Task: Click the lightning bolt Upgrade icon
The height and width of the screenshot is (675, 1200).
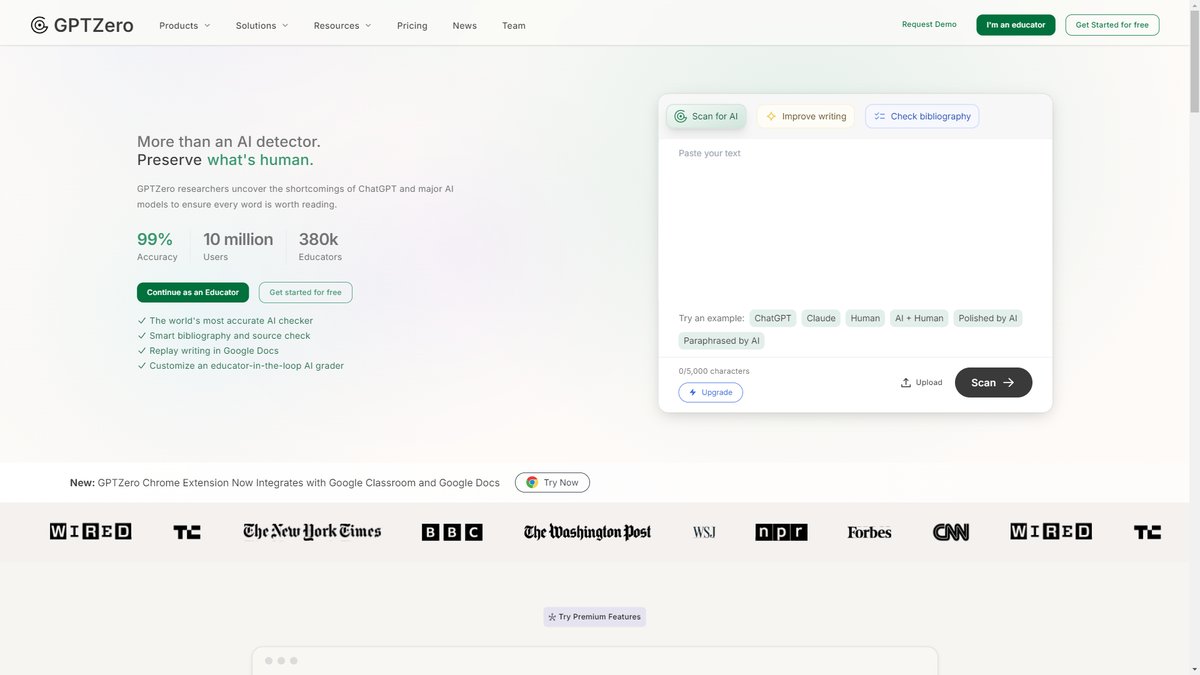Action: tap(693, 392)
